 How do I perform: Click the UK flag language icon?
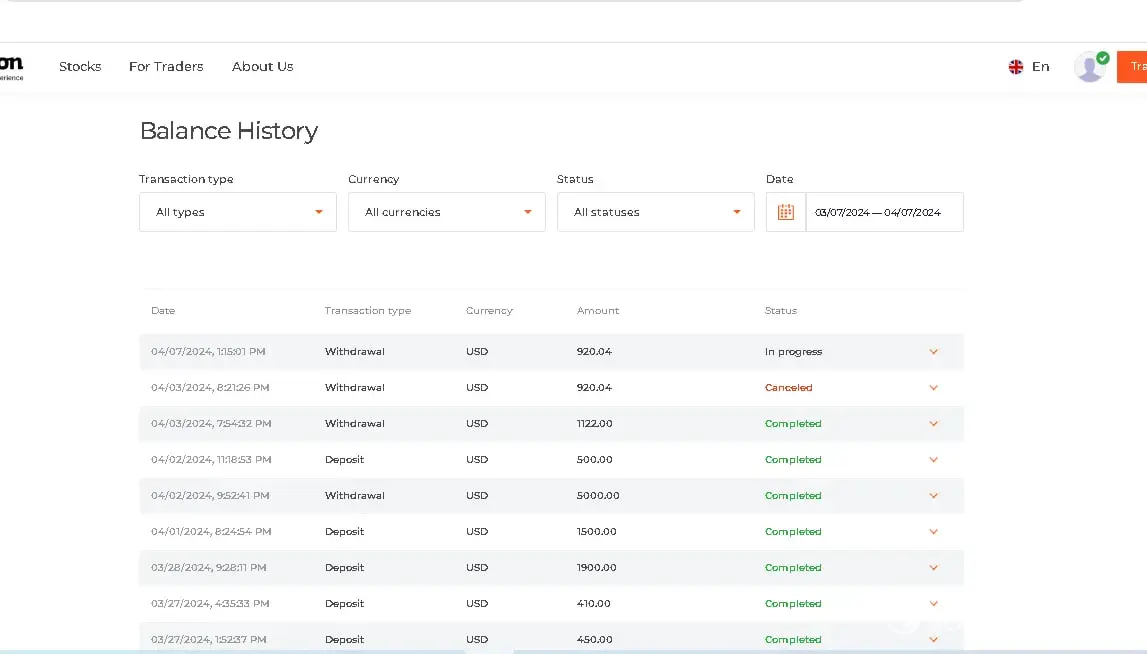(x=1016, y=67)
